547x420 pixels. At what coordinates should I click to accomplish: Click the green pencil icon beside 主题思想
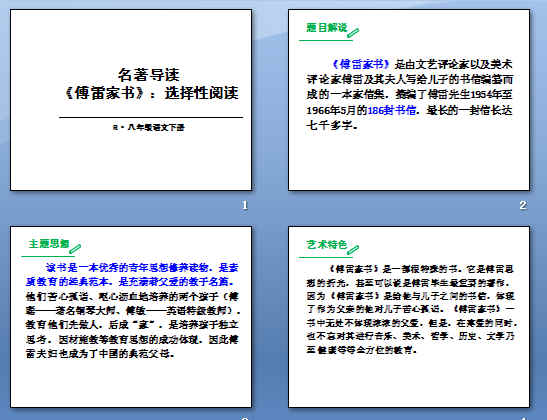[x=75, y=249]
